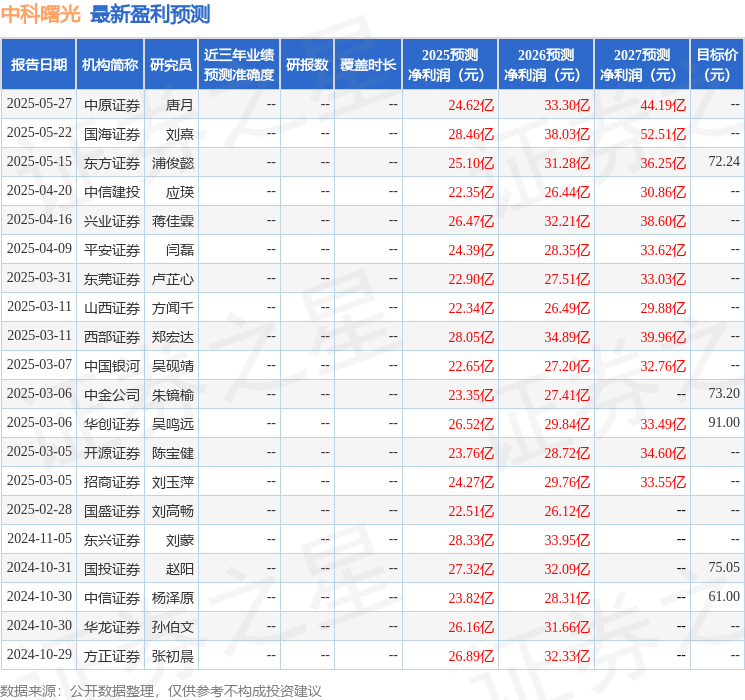The width and height of the screenshot is (745, 700).
Task: Click the date 2024-11-05
Action: coord(39,538)
